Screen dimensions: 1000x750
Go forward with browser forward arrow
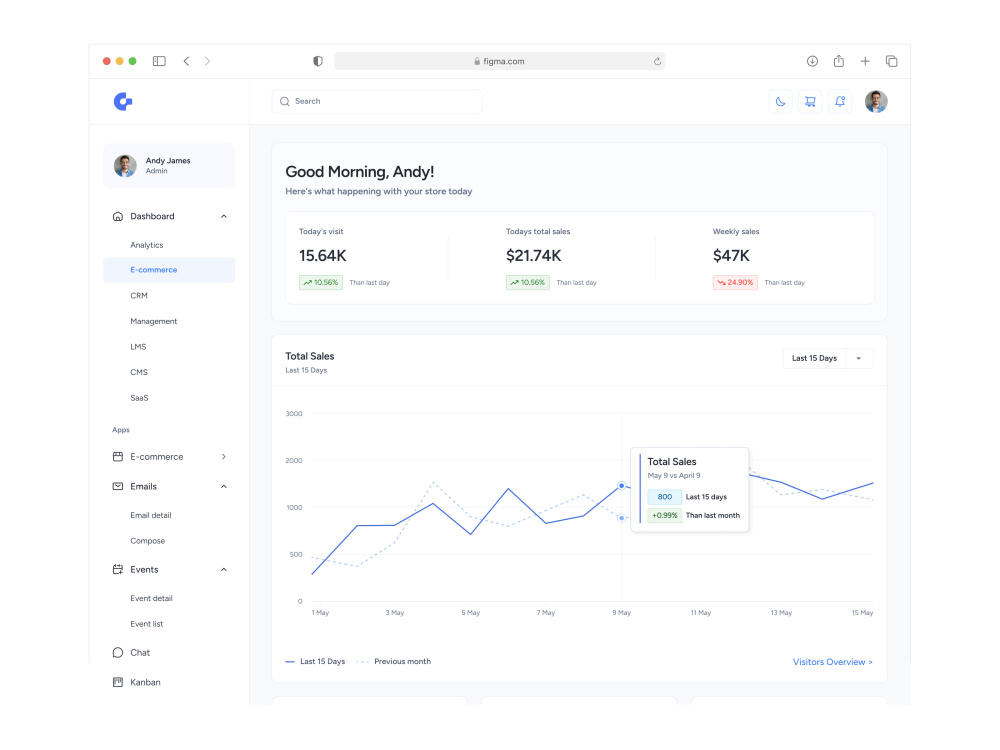coord(207,61)
